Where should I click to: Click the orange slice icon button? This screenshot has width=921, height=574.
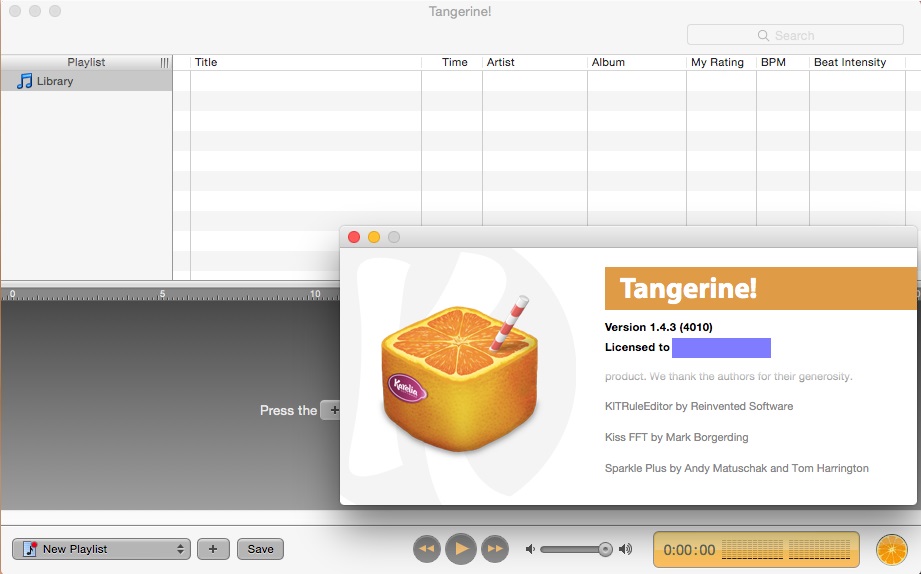[892, 550]
